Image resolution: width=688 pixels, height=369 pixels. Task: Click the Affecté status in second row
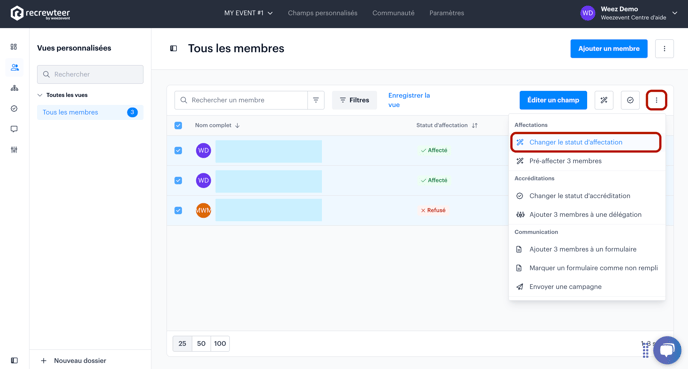pos(434,180)
